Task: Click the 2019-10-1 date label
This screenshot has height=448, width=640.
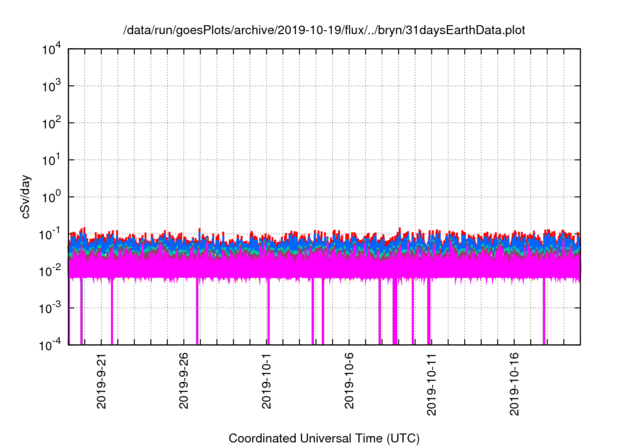Action: (266, 381)
